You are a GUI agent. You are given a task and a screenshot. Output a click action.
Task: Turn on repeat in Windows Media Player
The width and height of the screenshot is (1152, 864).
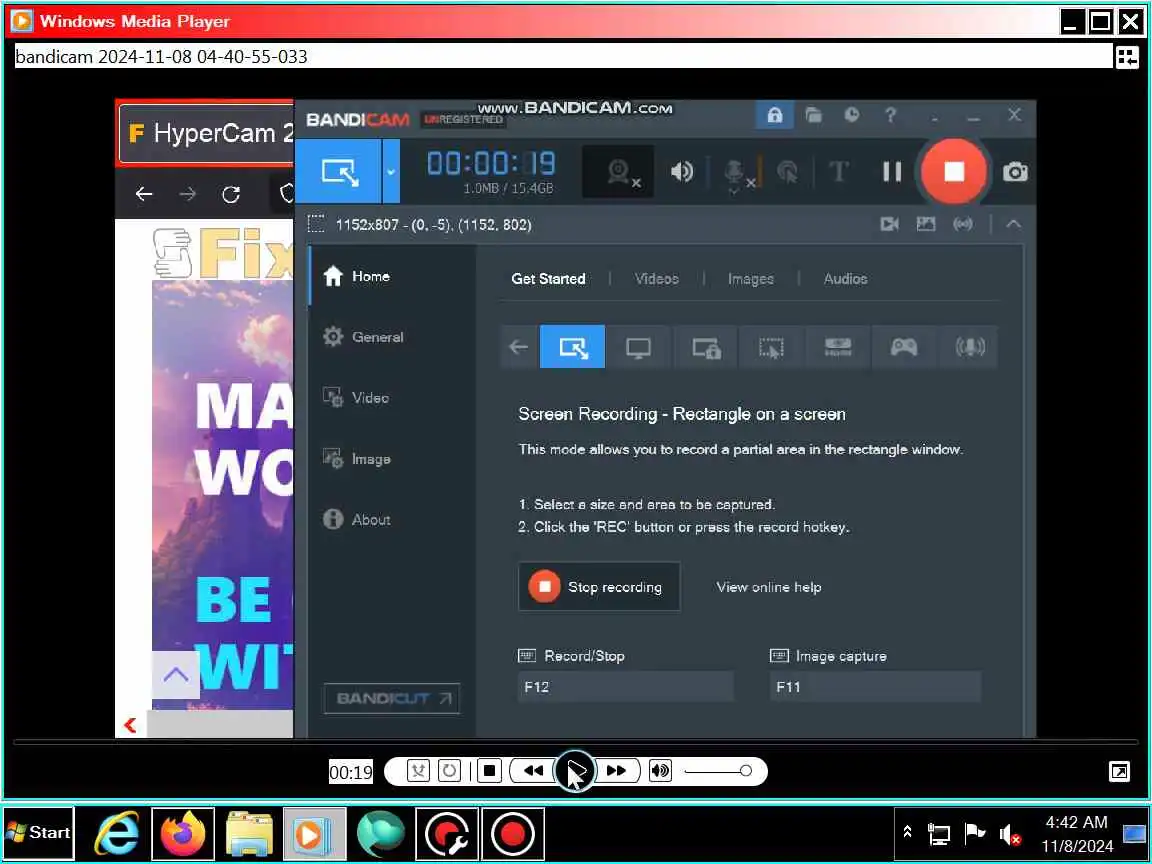click(x=449, y=771)
